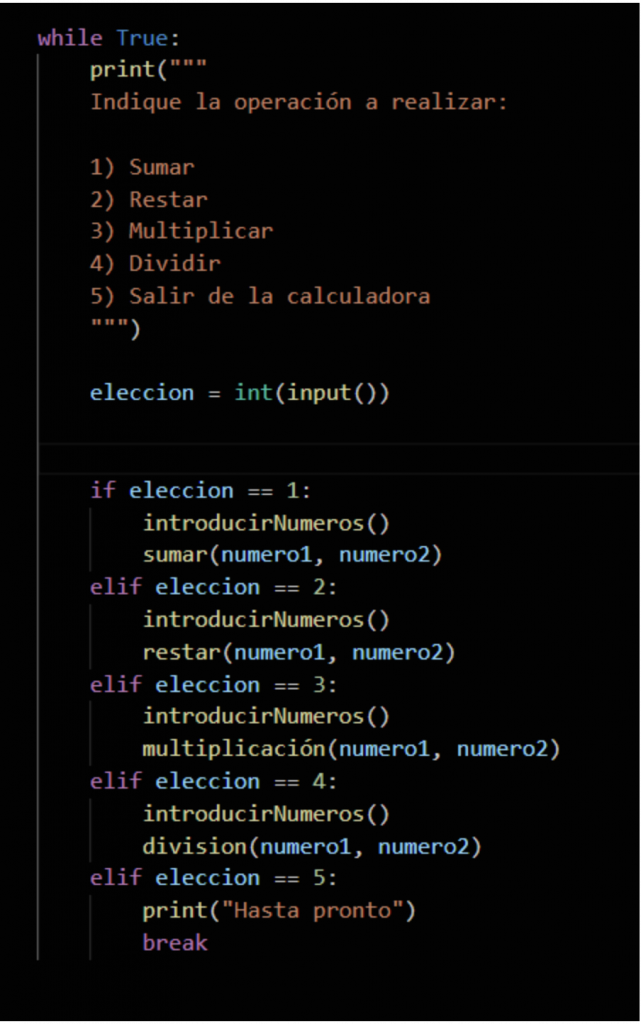
Task: Click the 'True' constant in the while statement
Action: 141,38
